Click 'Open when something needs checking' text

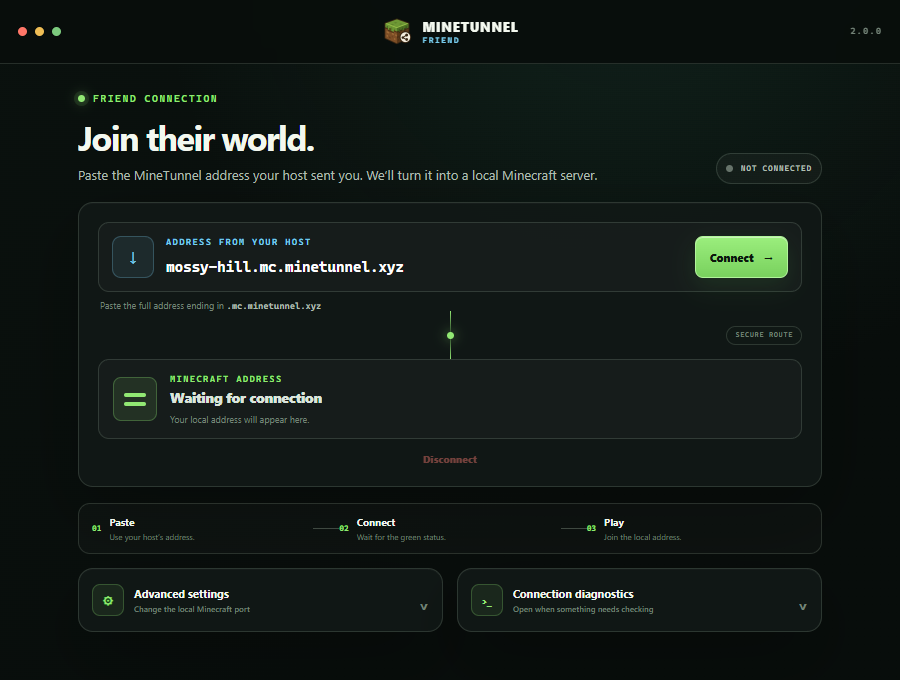pyautogui.click(x=583, y=609)
